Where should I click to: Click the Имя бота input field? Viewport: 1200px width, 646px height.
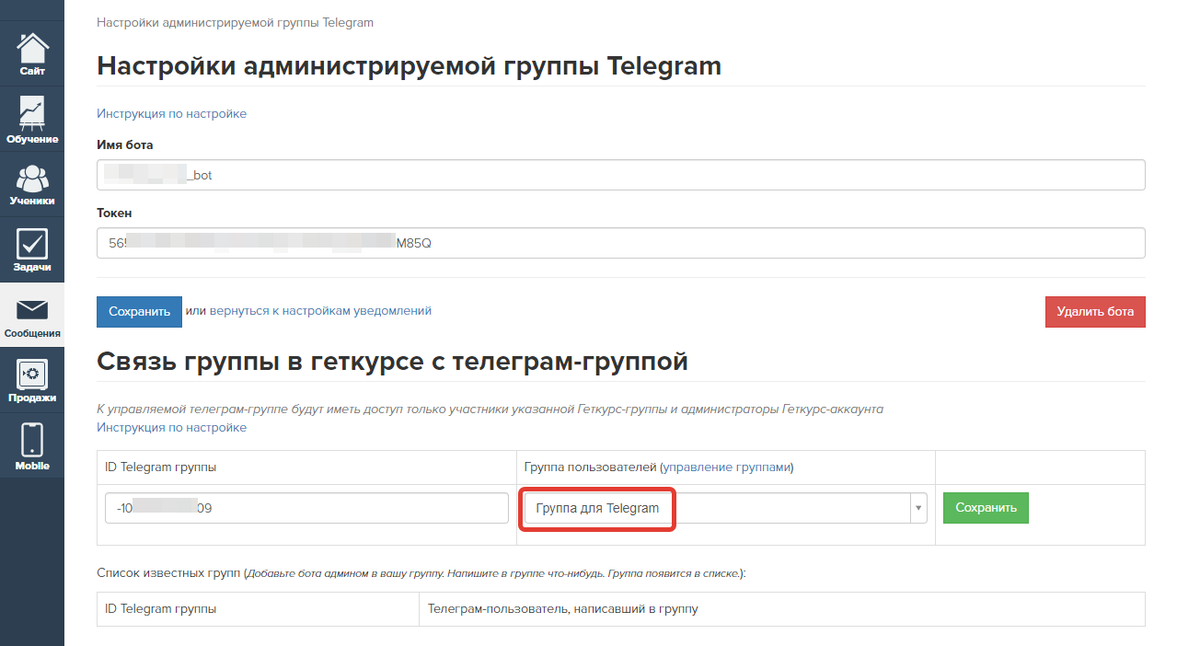point(621,175)
